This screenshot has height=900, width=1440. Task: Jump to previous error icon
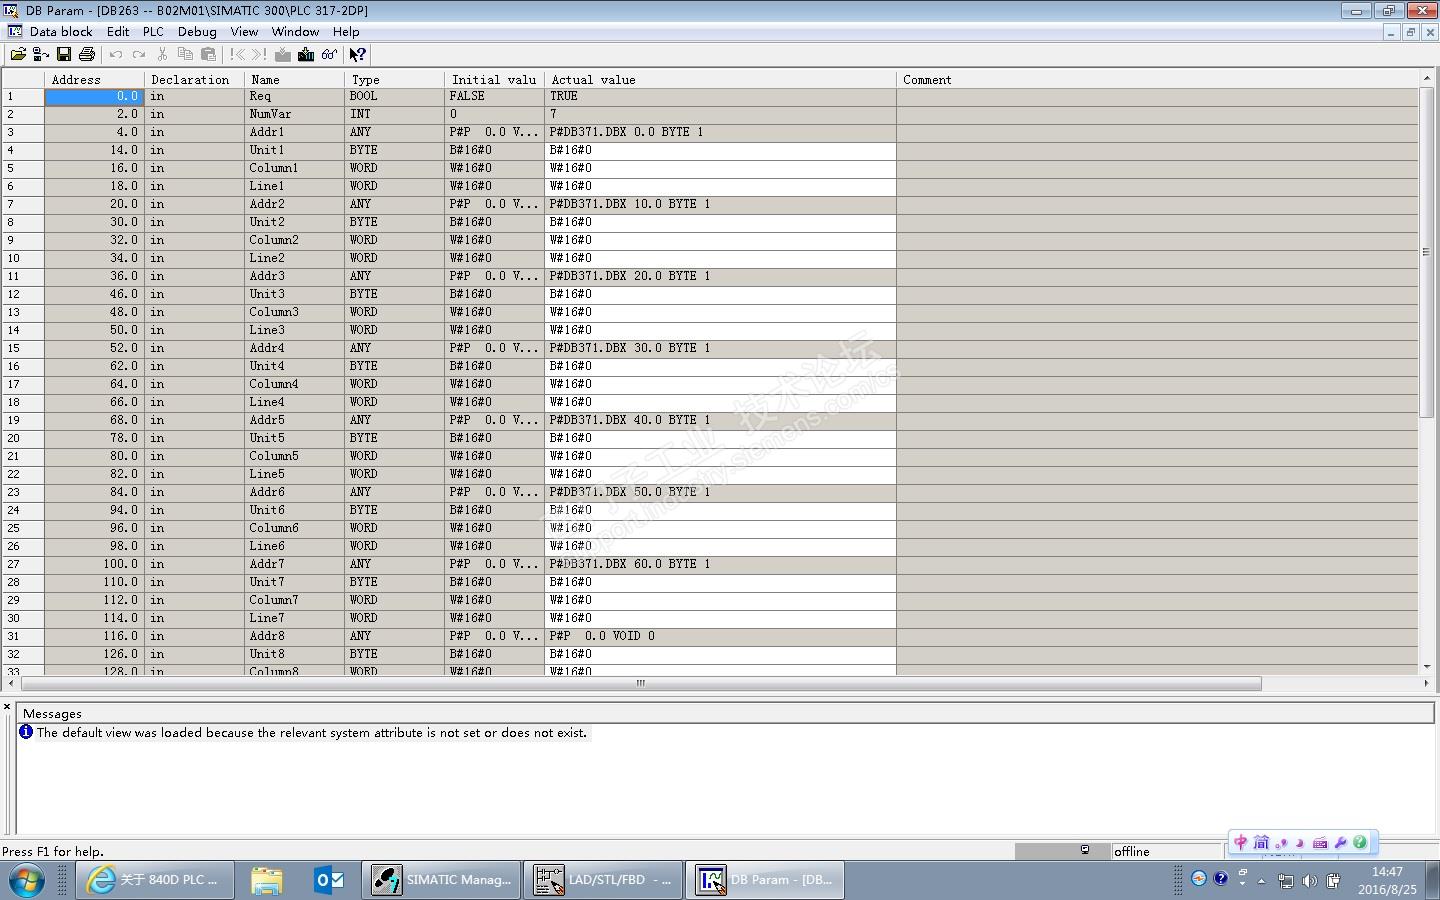point(237,55)
